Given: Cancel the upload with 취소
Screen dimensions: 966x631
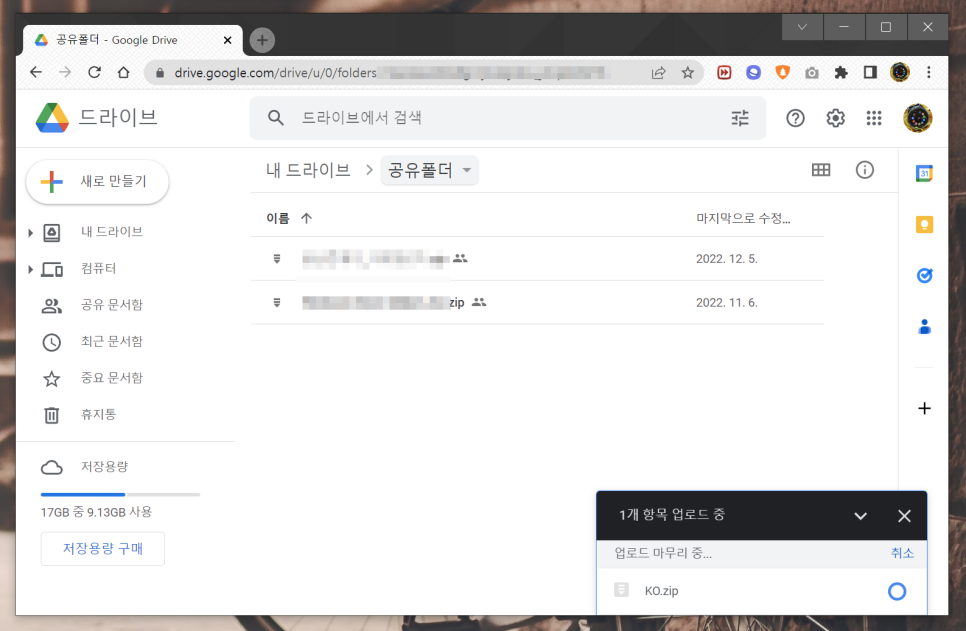Looking at the screenshot, I should (902, 553).
